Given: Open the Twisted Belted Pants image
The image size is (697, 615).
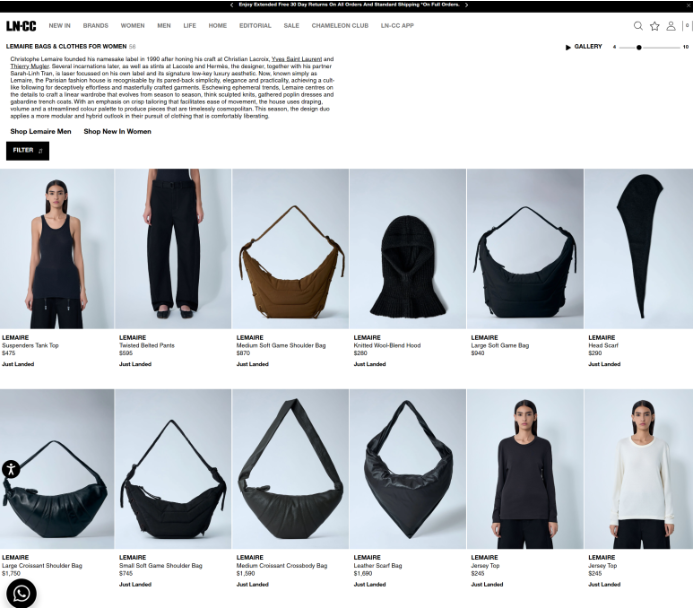Looking at the screenshot, I should 173,249.
